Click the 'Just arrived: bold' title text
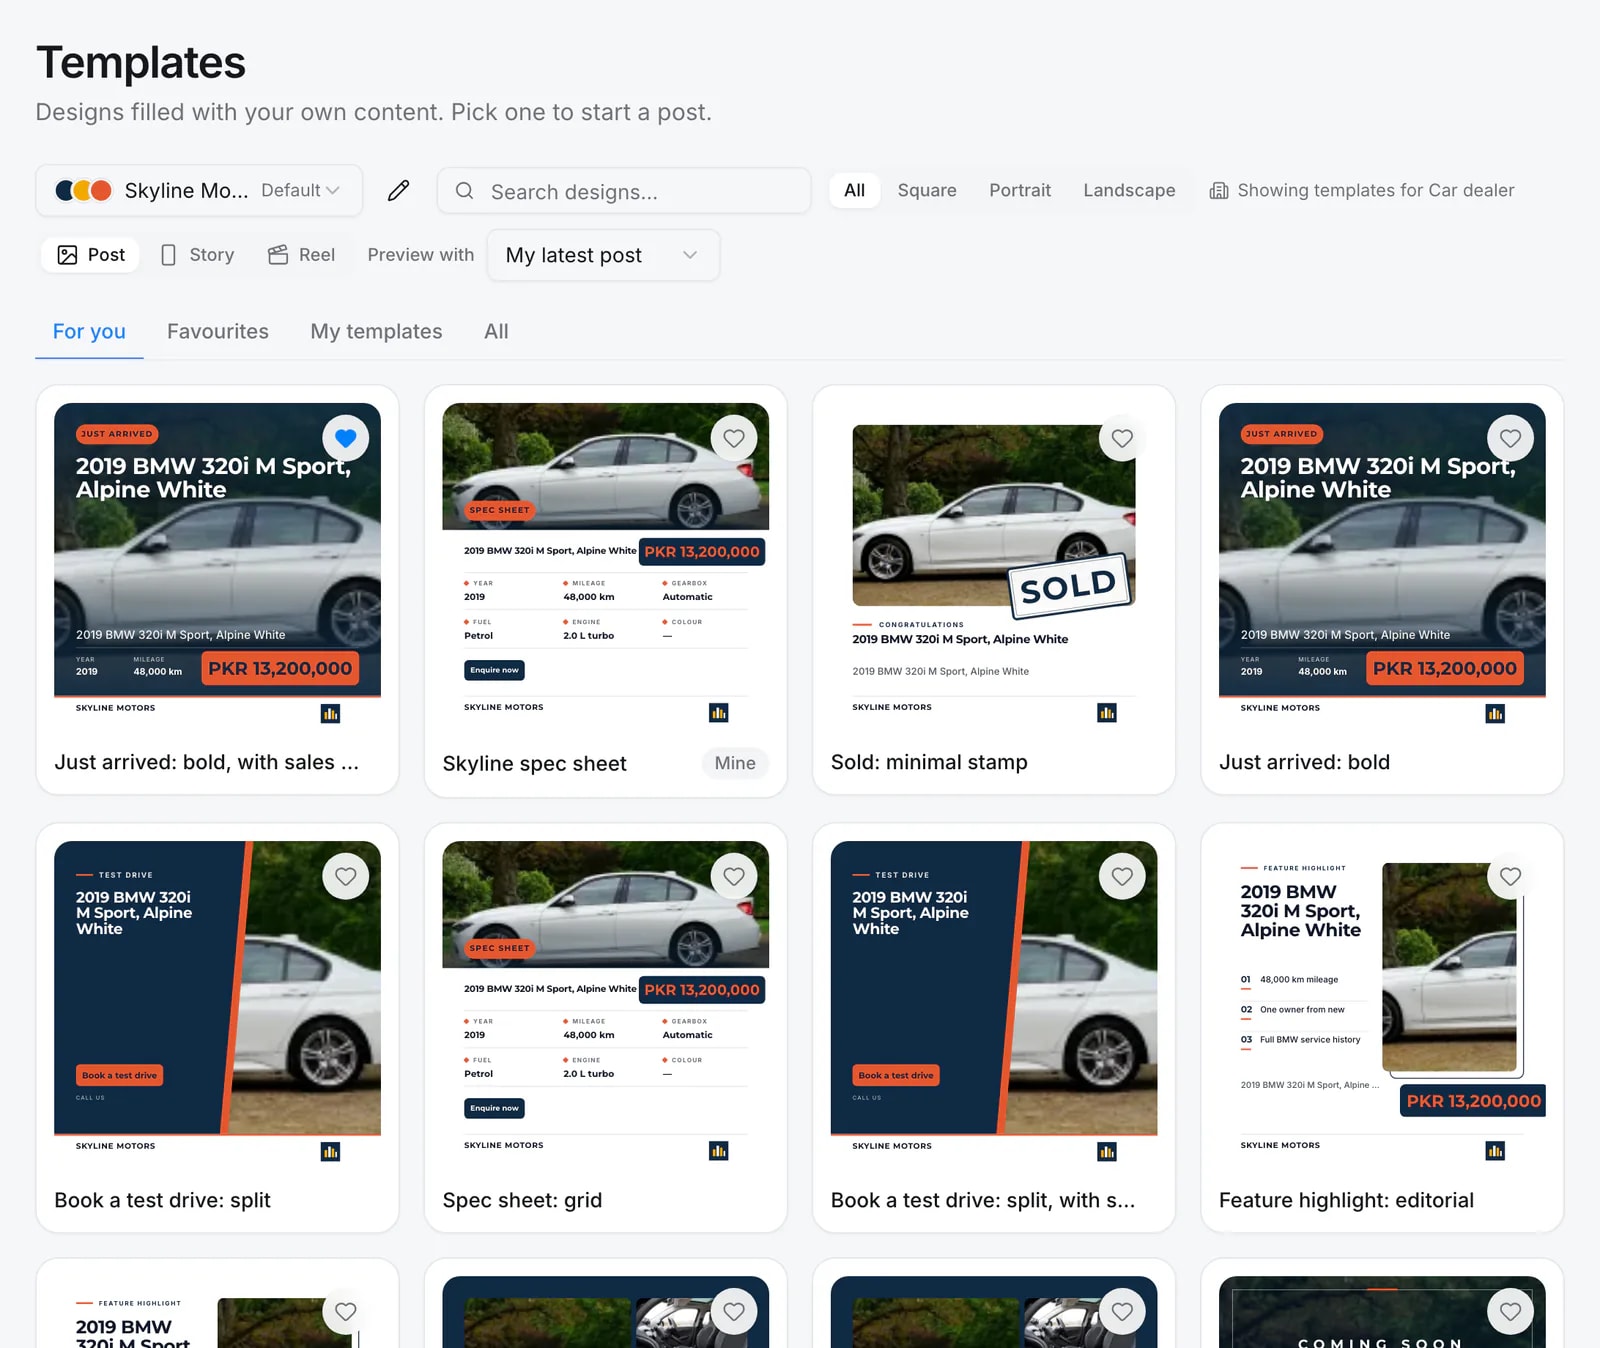The image size is (1600, 1348). coord(1304,762)
